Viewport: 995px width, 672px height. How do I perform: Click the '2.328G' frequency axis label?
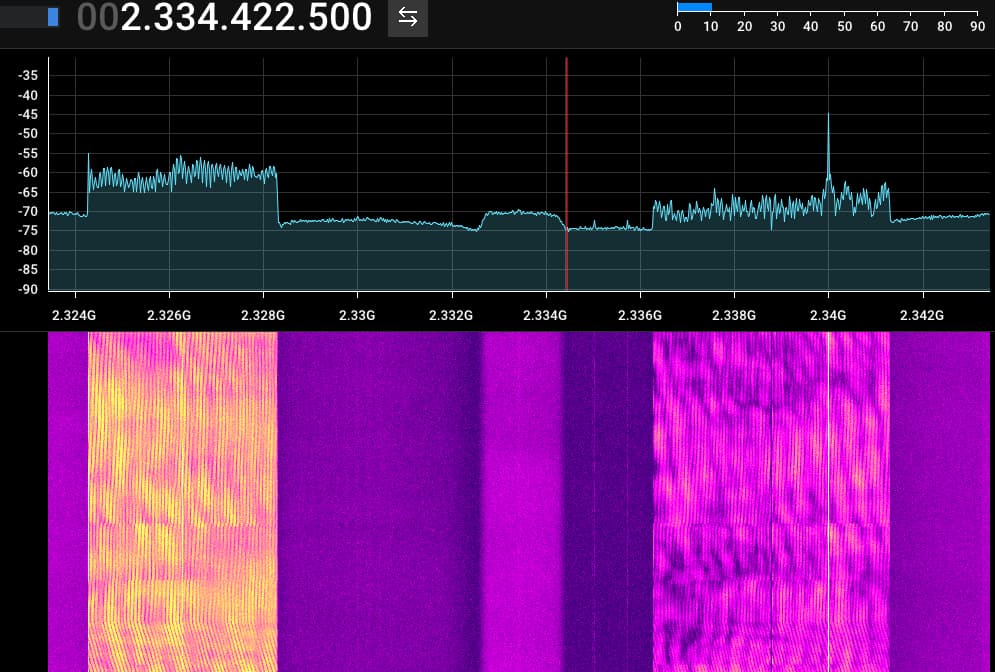click(x=263, y=315)
